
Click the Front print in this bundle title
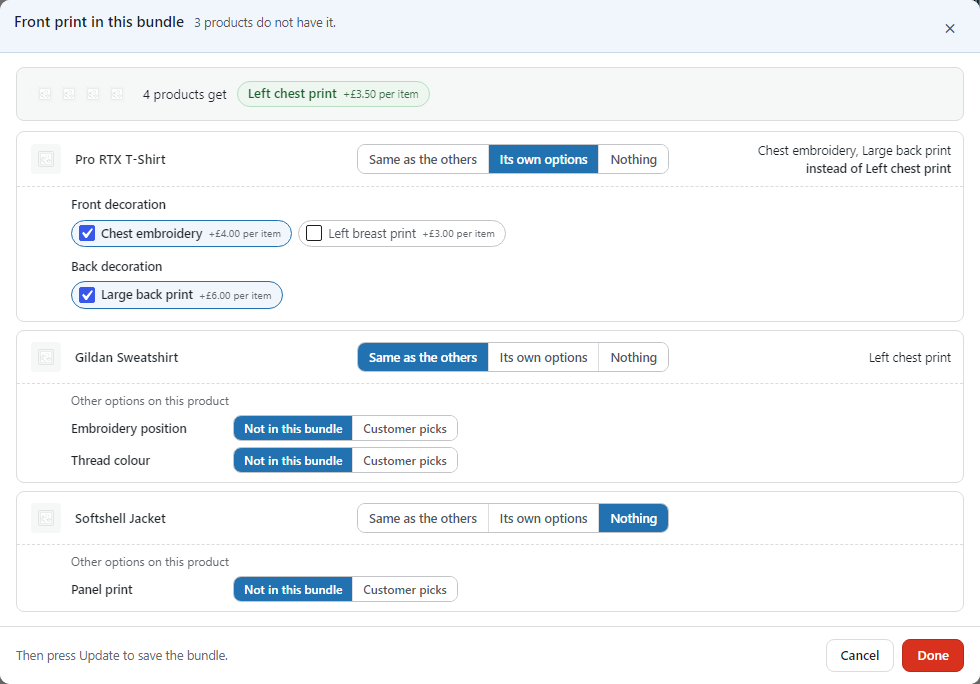pyautogui.click(x=99, y=22)
